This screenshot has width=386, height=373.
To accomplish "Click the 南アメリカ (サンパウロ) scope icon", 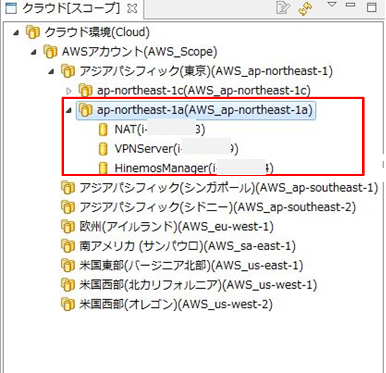I will click(x=67, y=246).
